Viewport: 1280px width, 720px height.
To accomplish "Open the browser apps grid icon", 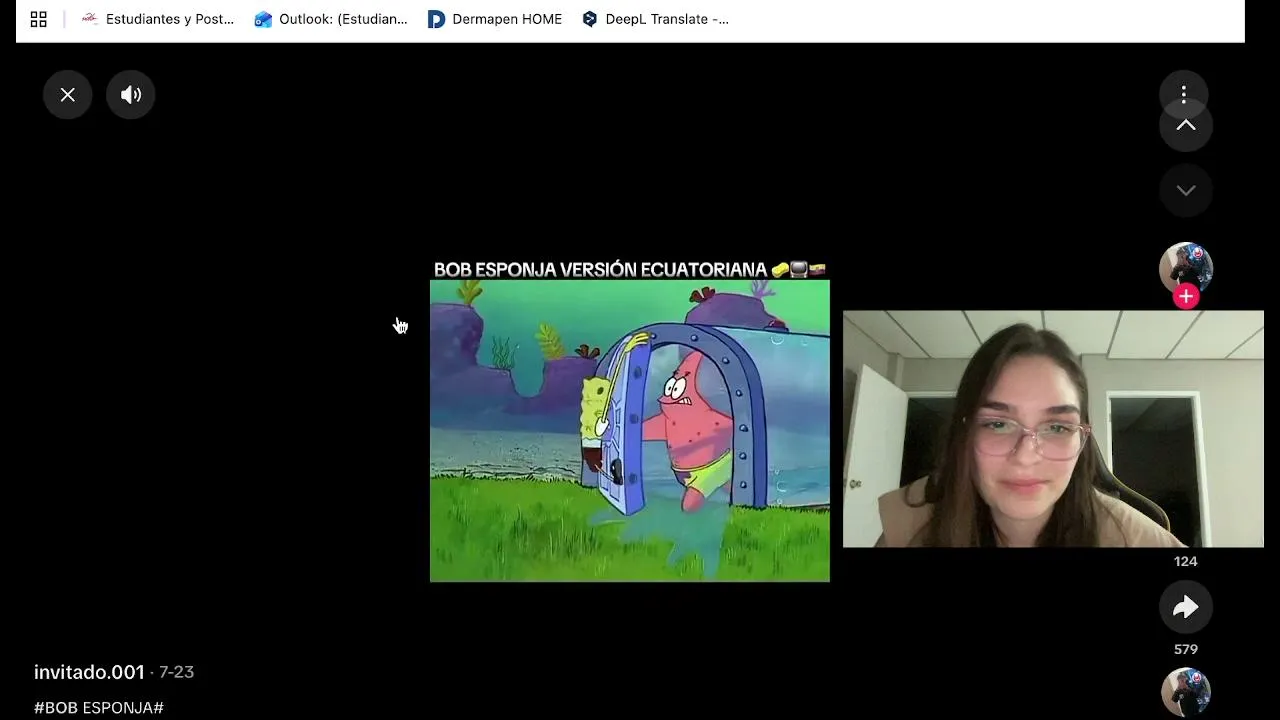I will click(39, 19).
